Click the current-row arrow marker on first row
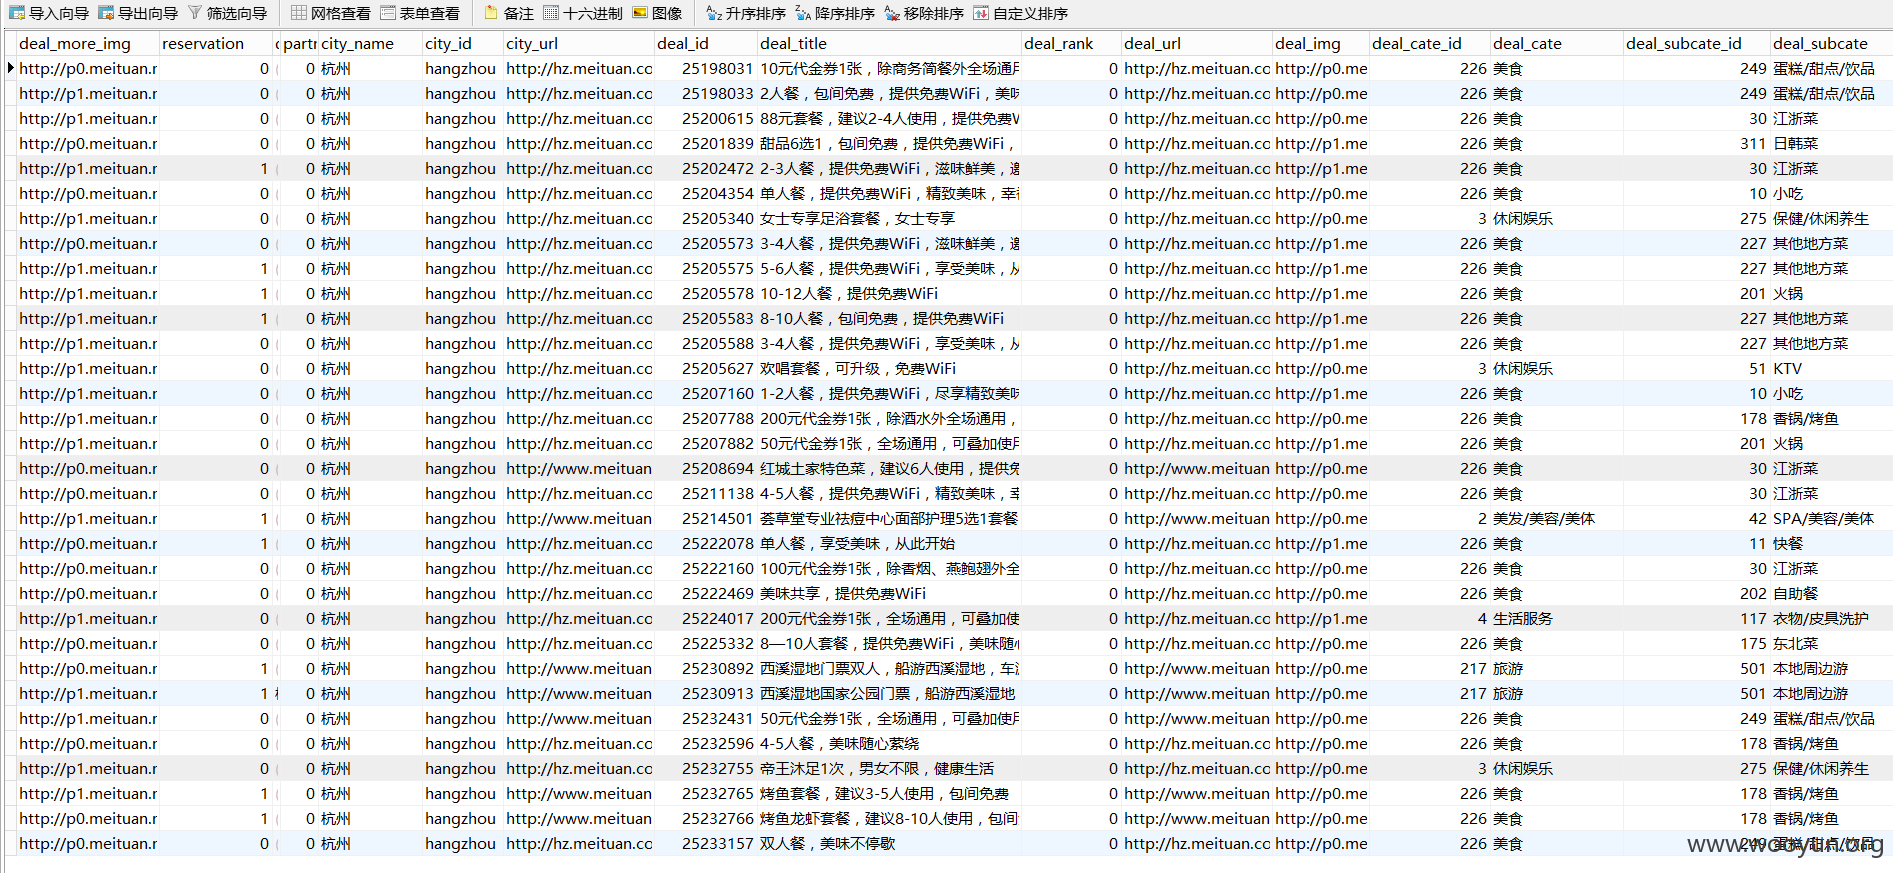1893x873 pixels. [10, 68]
